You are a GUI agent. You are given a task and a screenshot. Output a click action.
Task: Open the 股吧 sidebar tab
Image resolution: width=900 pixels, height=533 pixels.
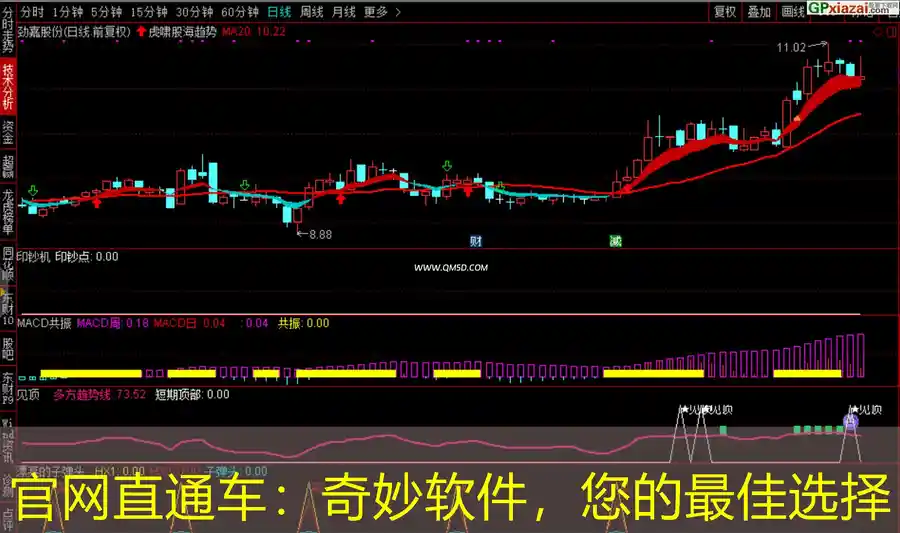[x=7, y=349]
